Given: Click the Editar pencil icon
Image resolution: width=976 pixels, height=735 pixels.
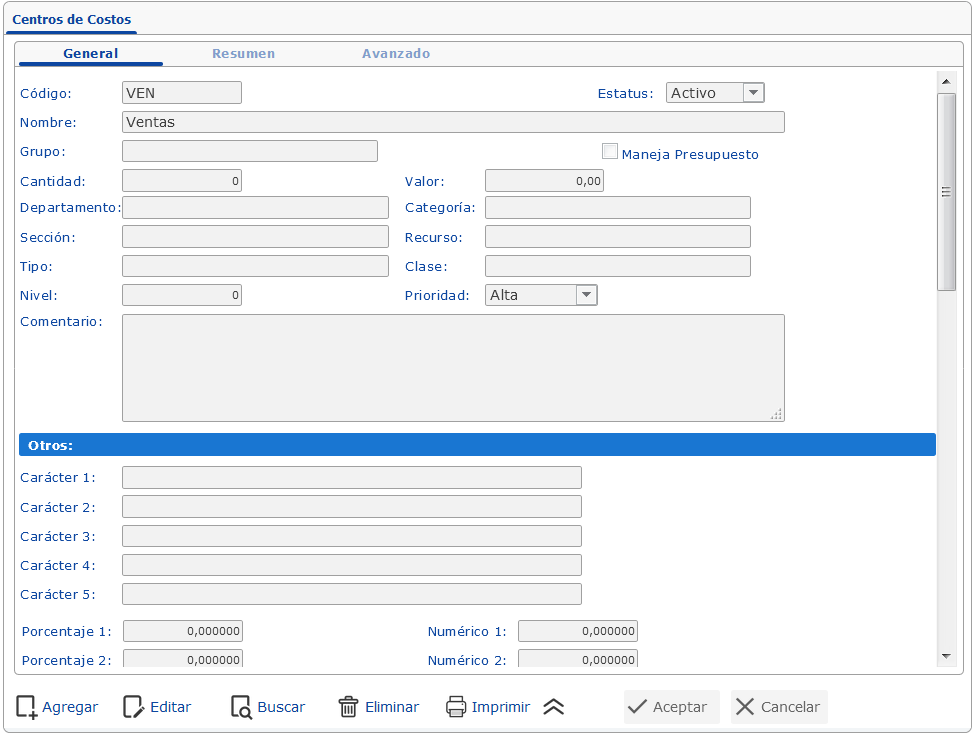Looking at the screenshot, I should pos(133,707).
